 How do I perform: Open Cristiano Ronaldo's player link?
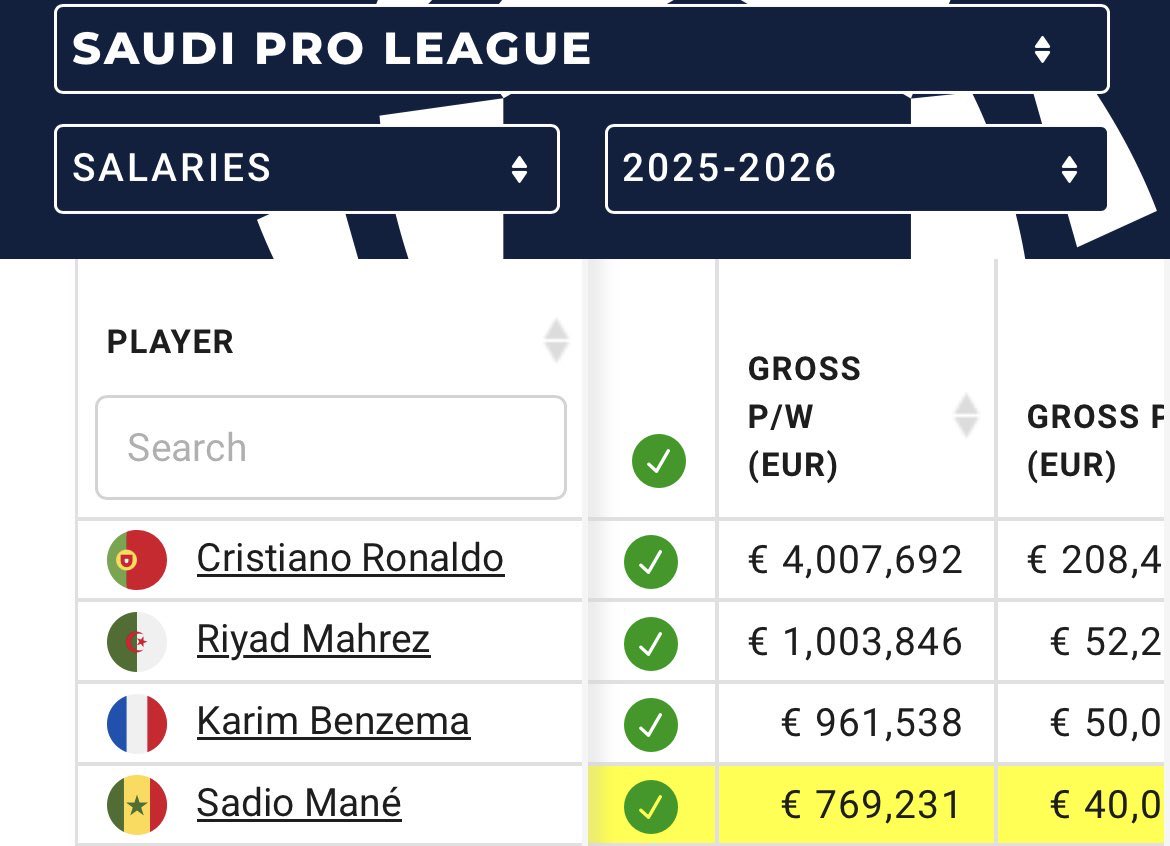(350, 558)
